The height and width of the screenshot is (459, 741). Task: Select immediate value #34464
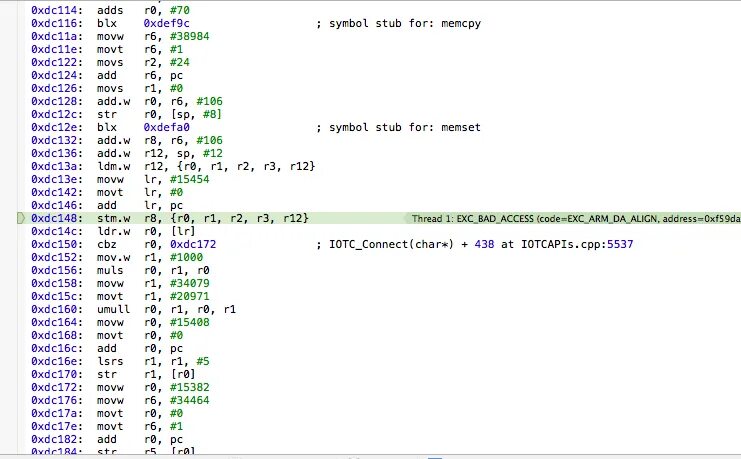tap(190, 400)
